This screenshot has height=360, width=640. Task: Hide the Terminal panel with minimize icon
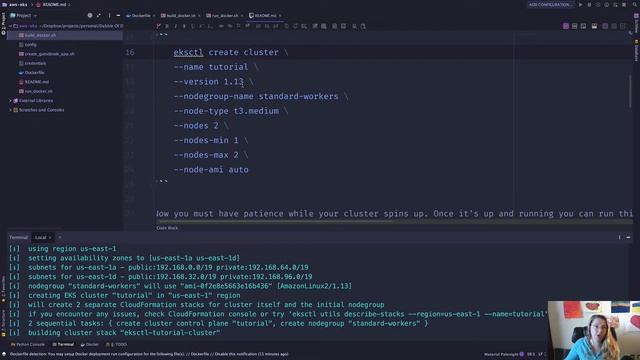click(x=628, y=238)
